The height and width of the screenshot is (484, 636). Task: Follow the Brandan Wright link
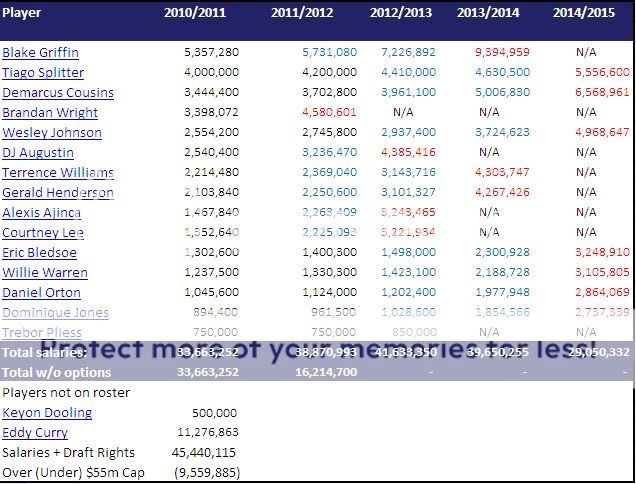point(50,112)
